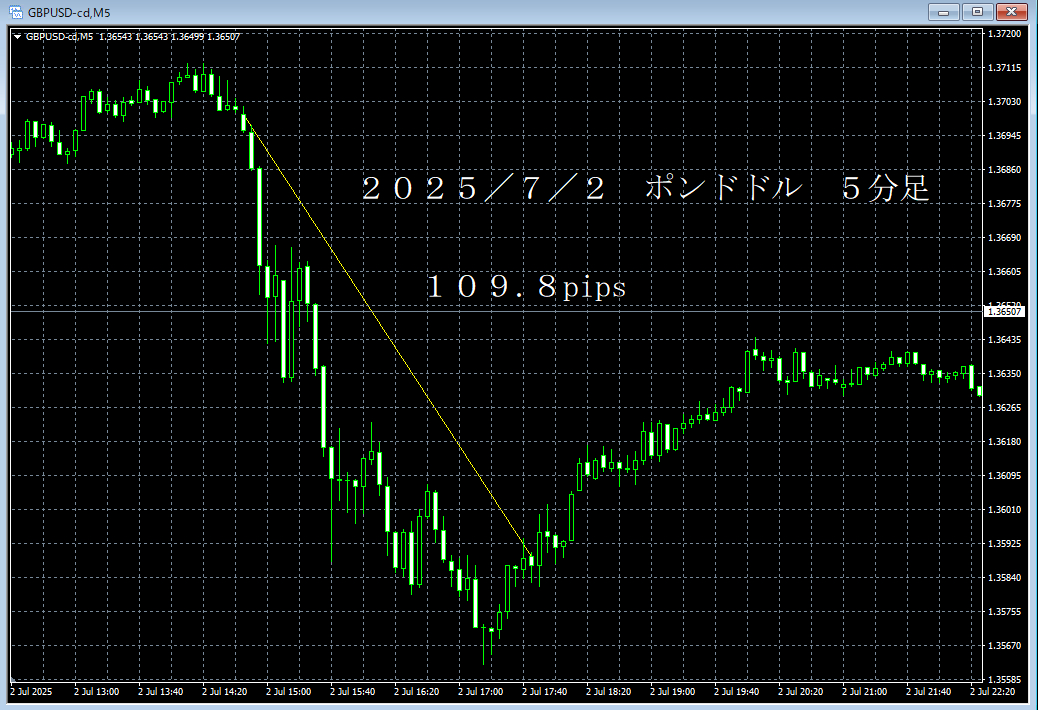Click price scale value 1.36095
This screenshot has height=710, width=1038.
(1004, 476)
